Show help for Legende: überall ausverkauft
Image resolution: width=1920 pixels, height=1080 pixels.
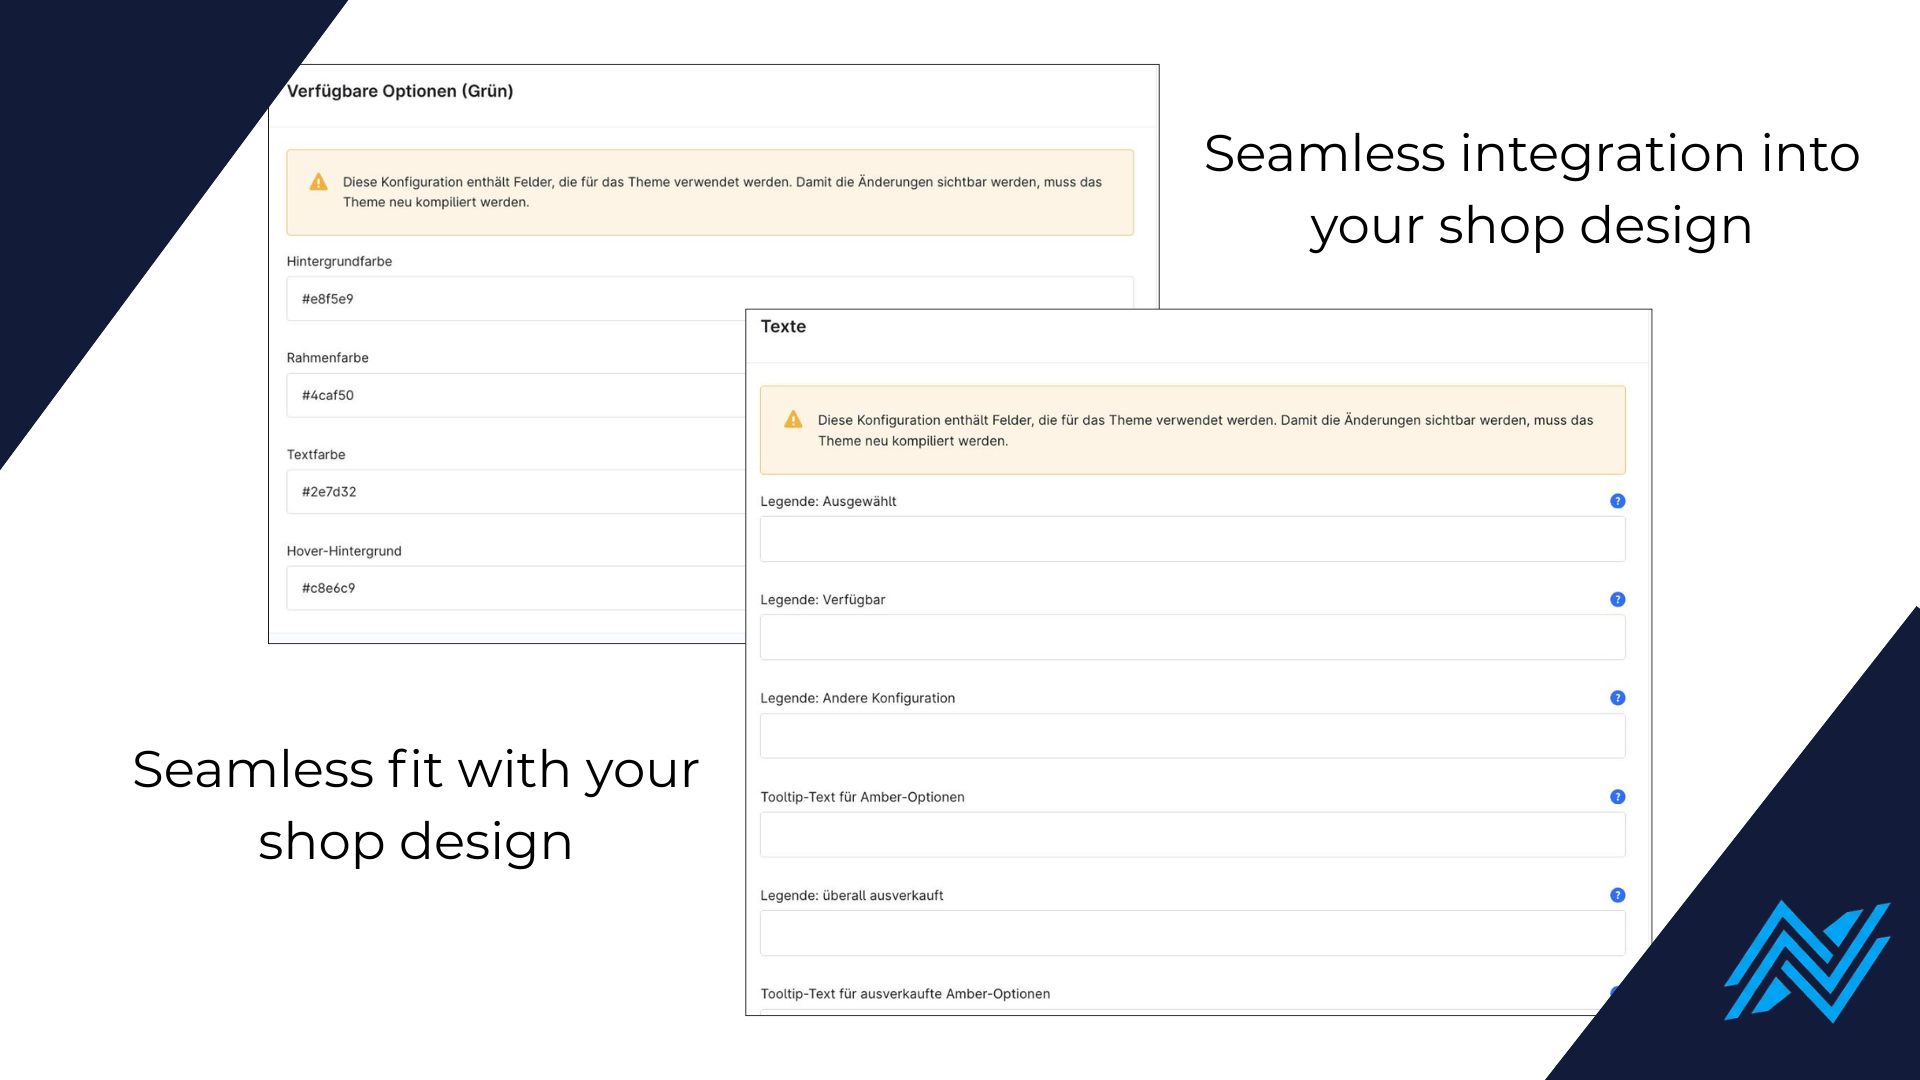click(1617, 895)
